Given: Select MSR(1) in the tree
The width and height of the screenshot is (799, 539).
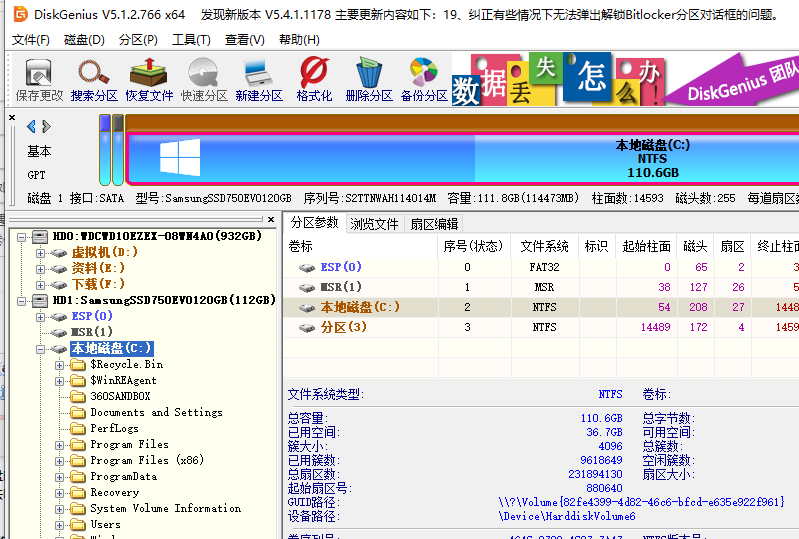Looking at the screenshot, I should click(92, 332).
